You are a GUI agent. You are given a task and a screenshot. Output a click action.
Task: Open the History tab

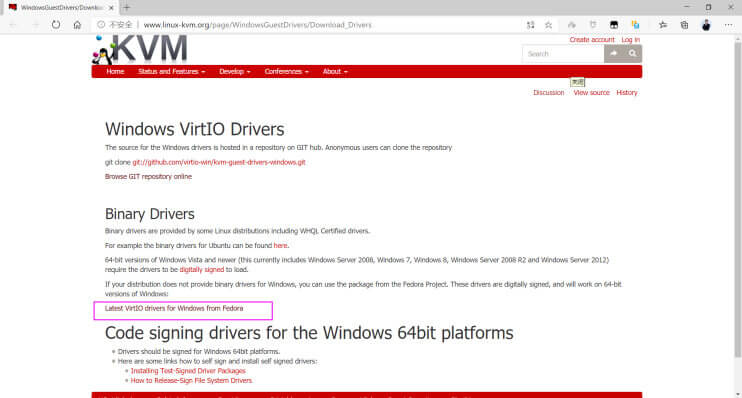point(627,93)
